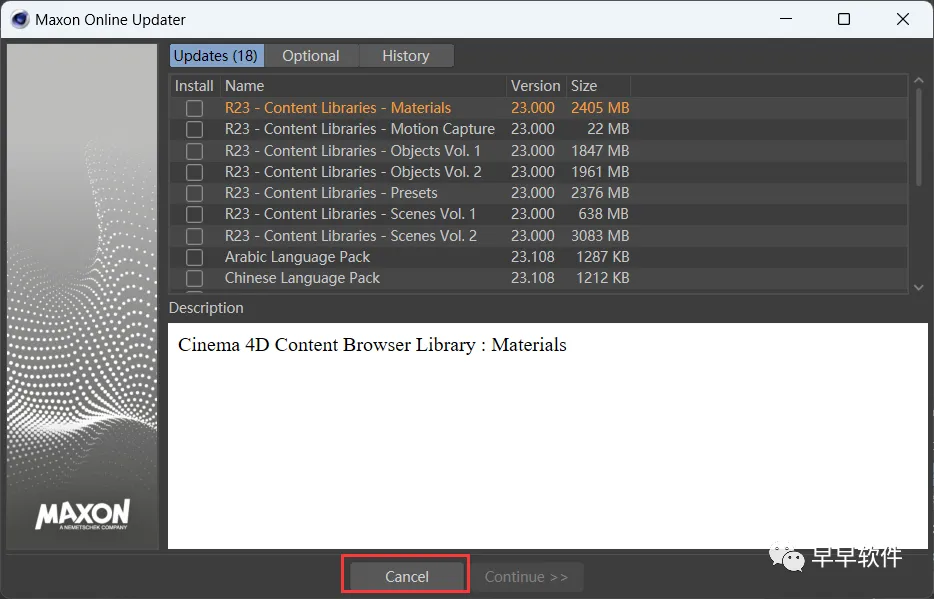Tick install checkbox for Objects Vol. 2
This screenshot has width=934, height=599.
click(x=194, y=172)
